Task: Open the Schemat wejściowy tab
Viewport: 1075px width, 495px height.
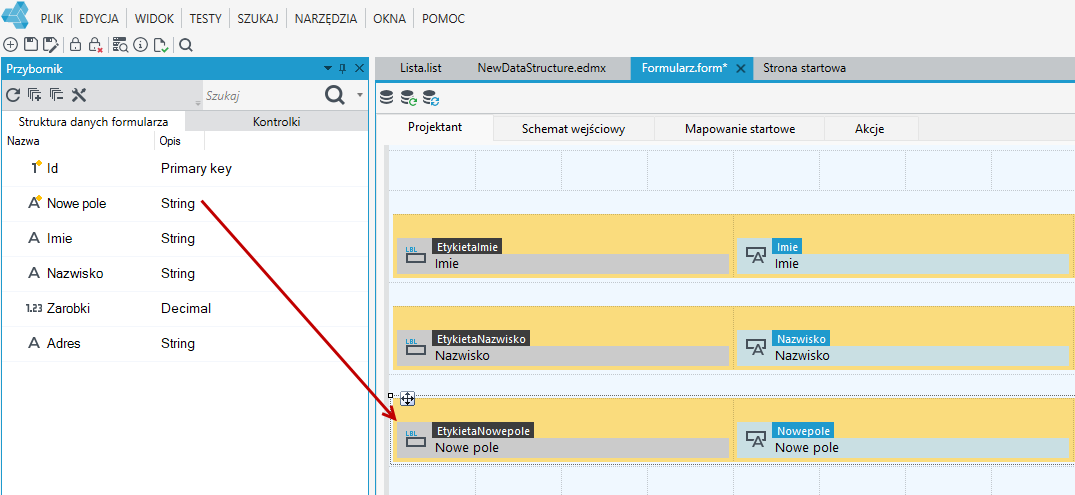Action: tap(573, 128)
